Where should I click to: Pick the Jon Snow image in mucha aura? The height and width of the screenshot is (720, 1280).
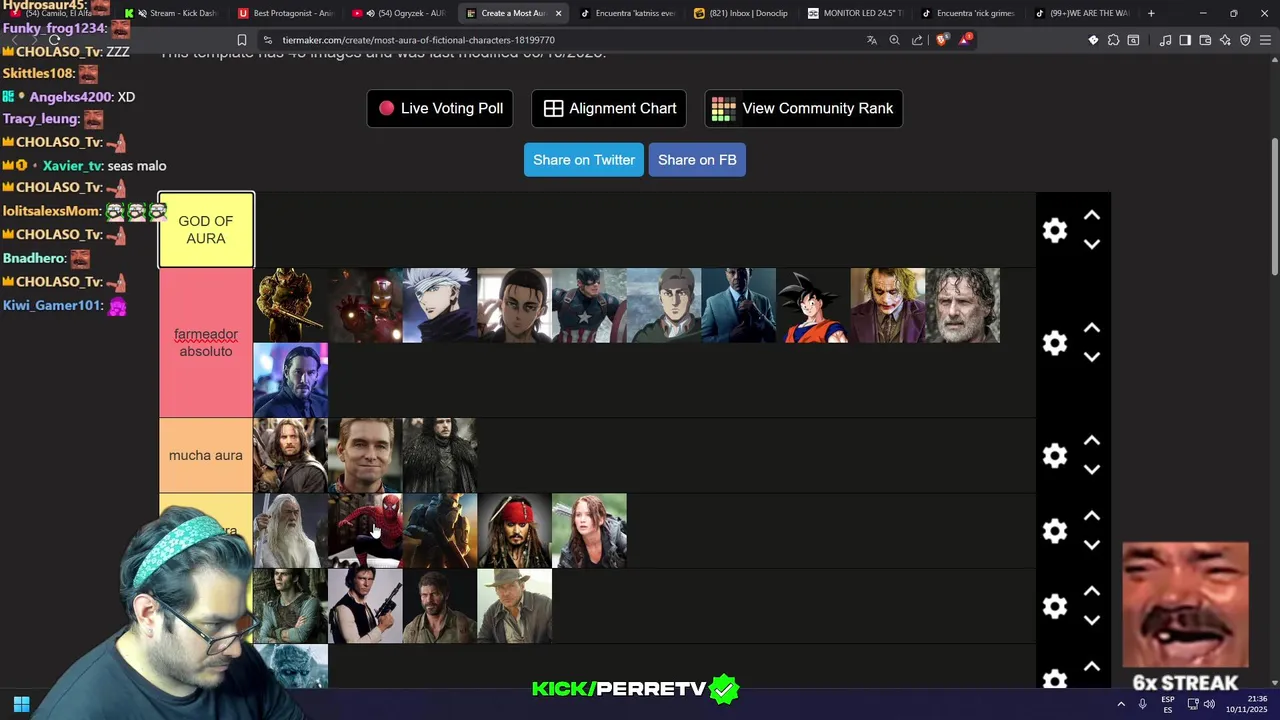[440, 455]
